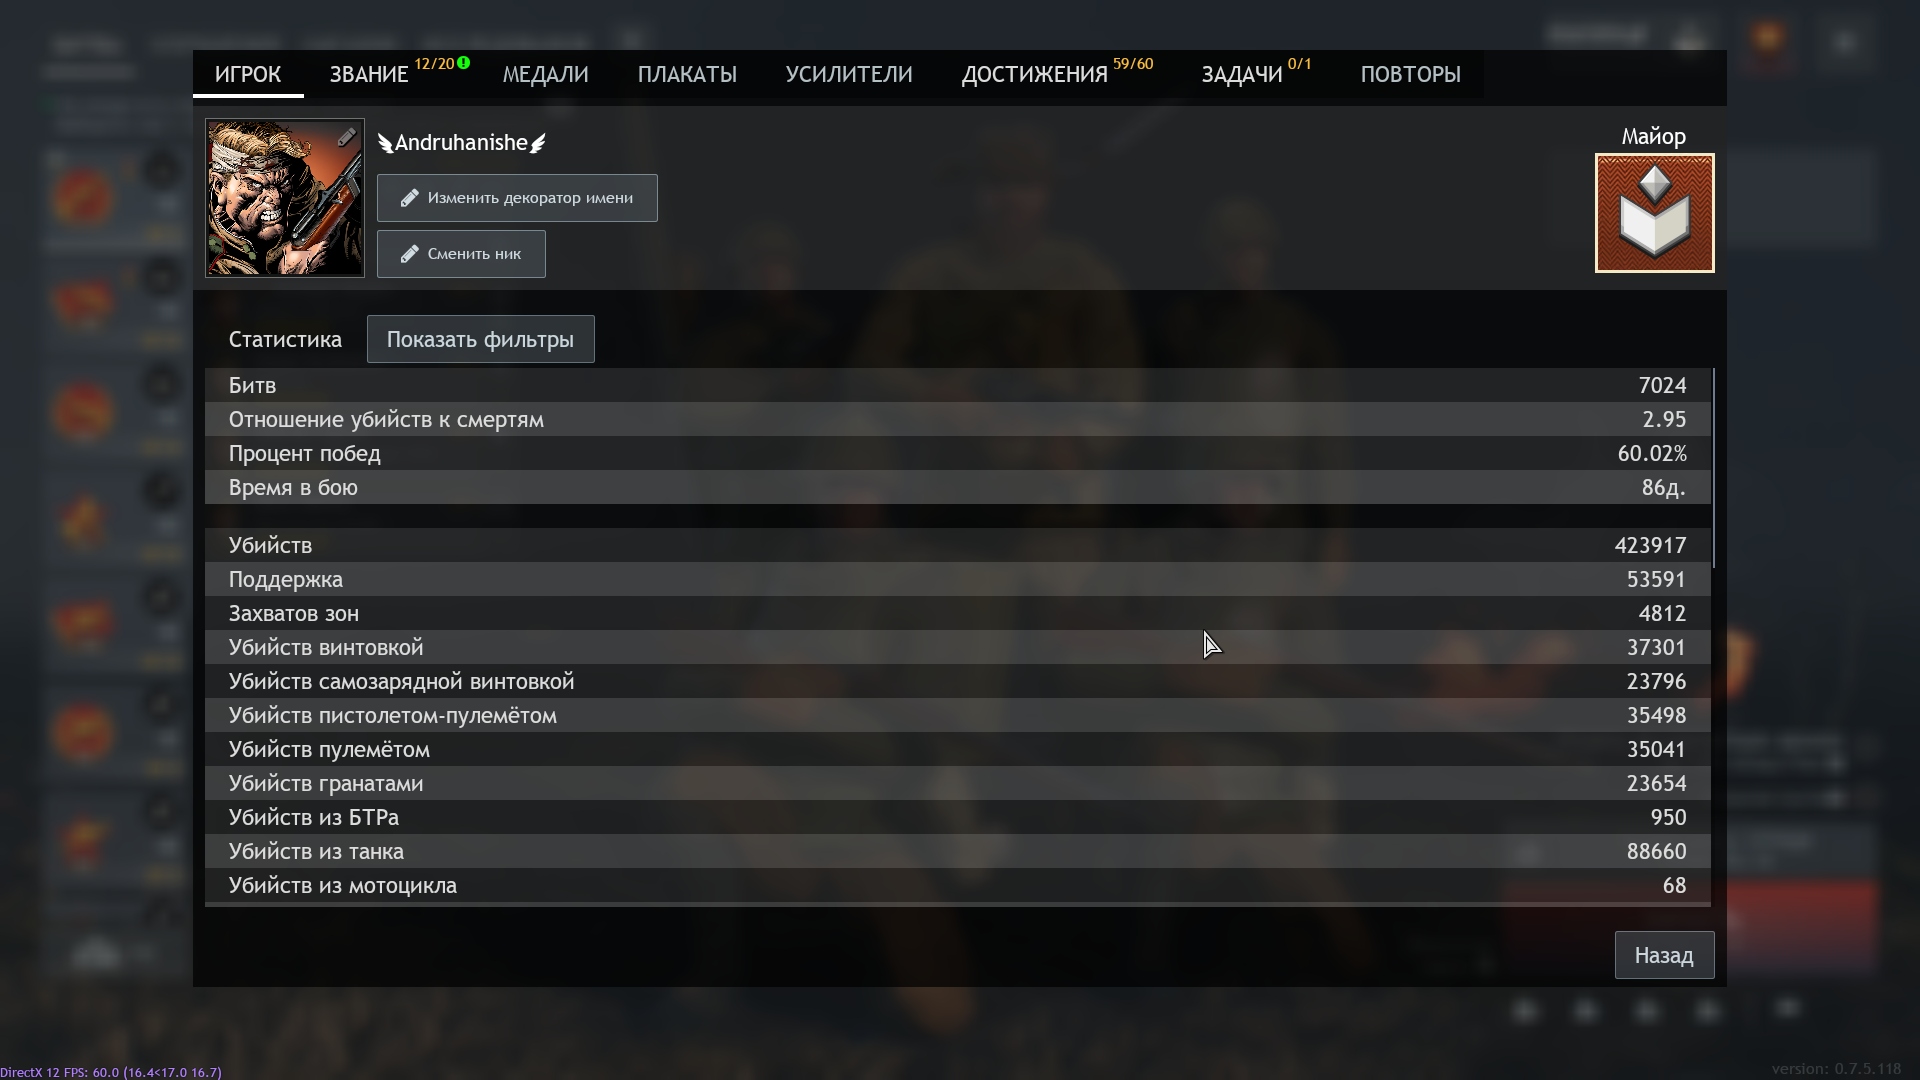Screen dimensions: 1920x1080
Task: Switch to the Плакаты tab
Action: point(687,75)
